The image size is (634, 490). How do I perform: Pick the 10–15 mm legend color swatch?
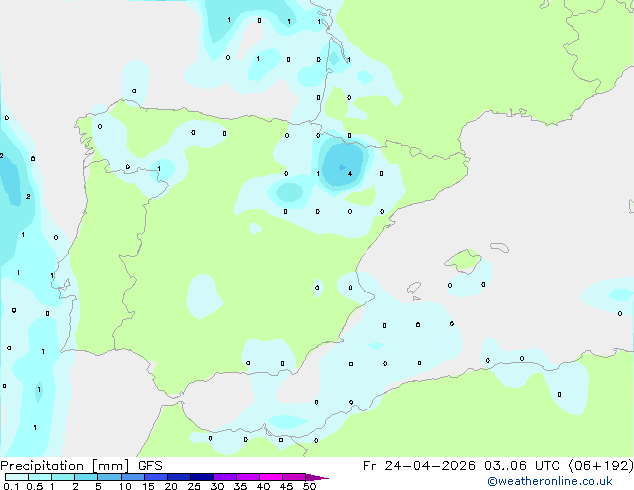click(132, 477)
